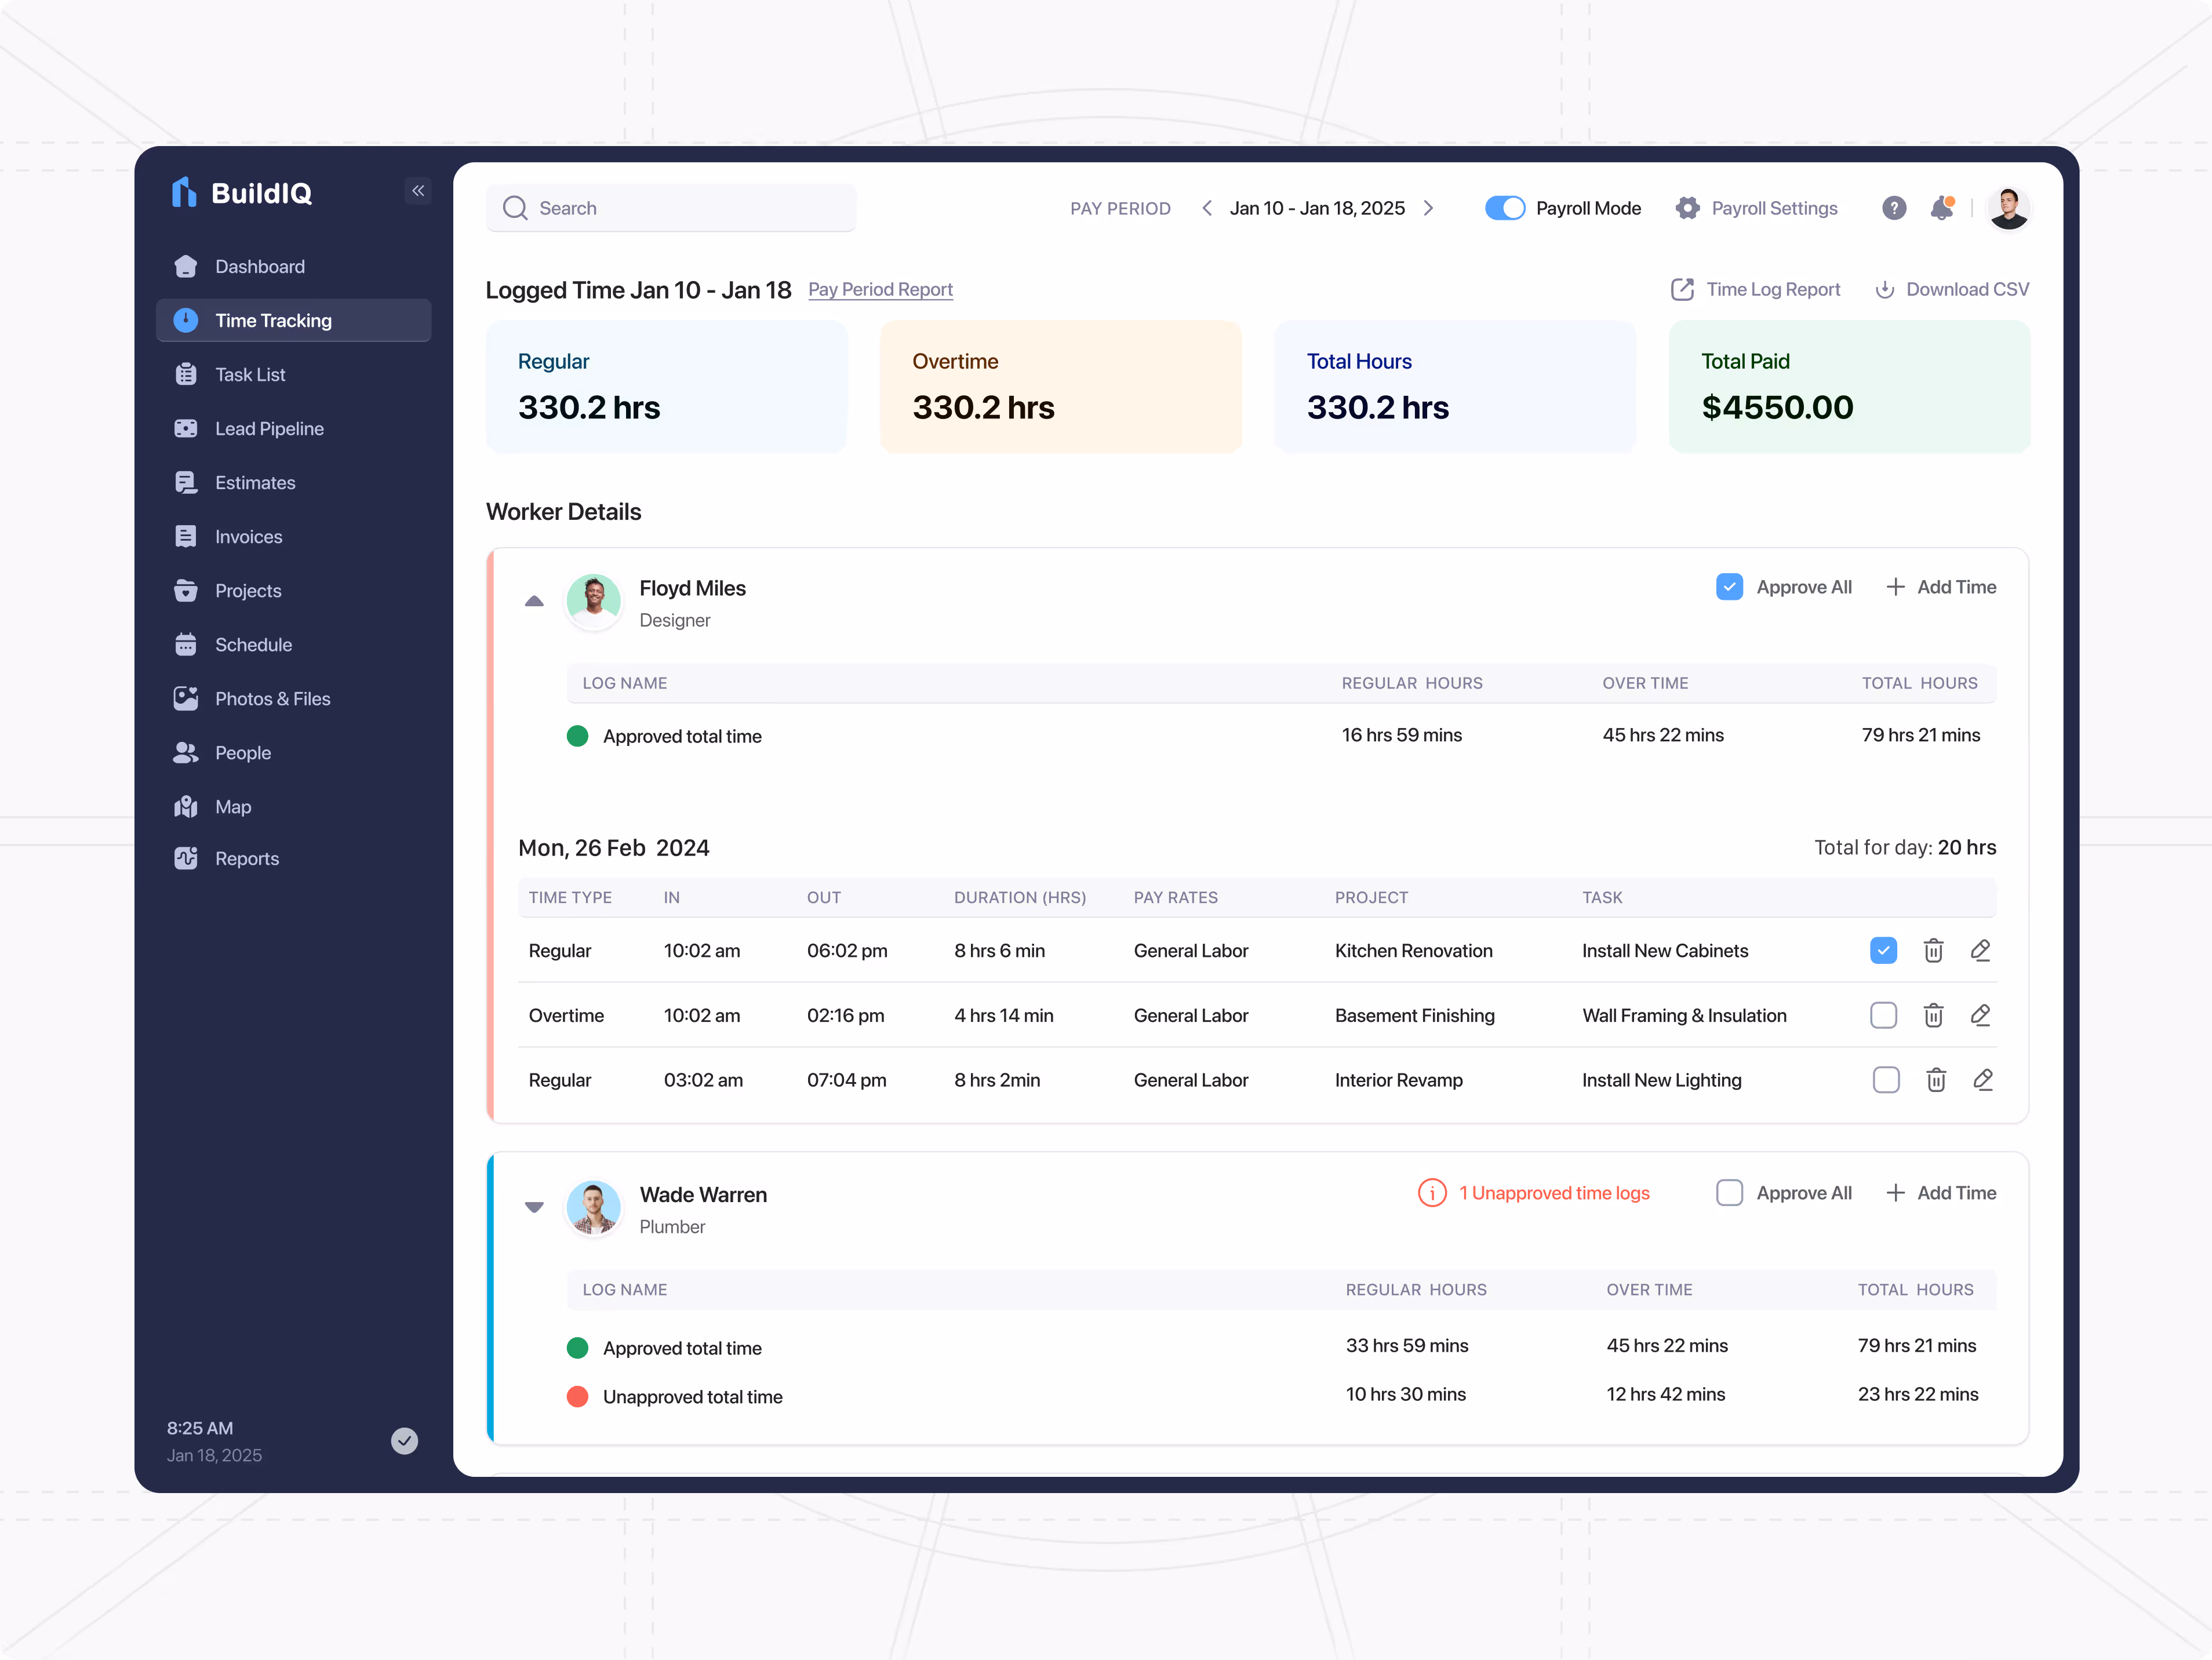Go to next pay period arrow
The image size is (2212, 1660).
point(1429,208)
